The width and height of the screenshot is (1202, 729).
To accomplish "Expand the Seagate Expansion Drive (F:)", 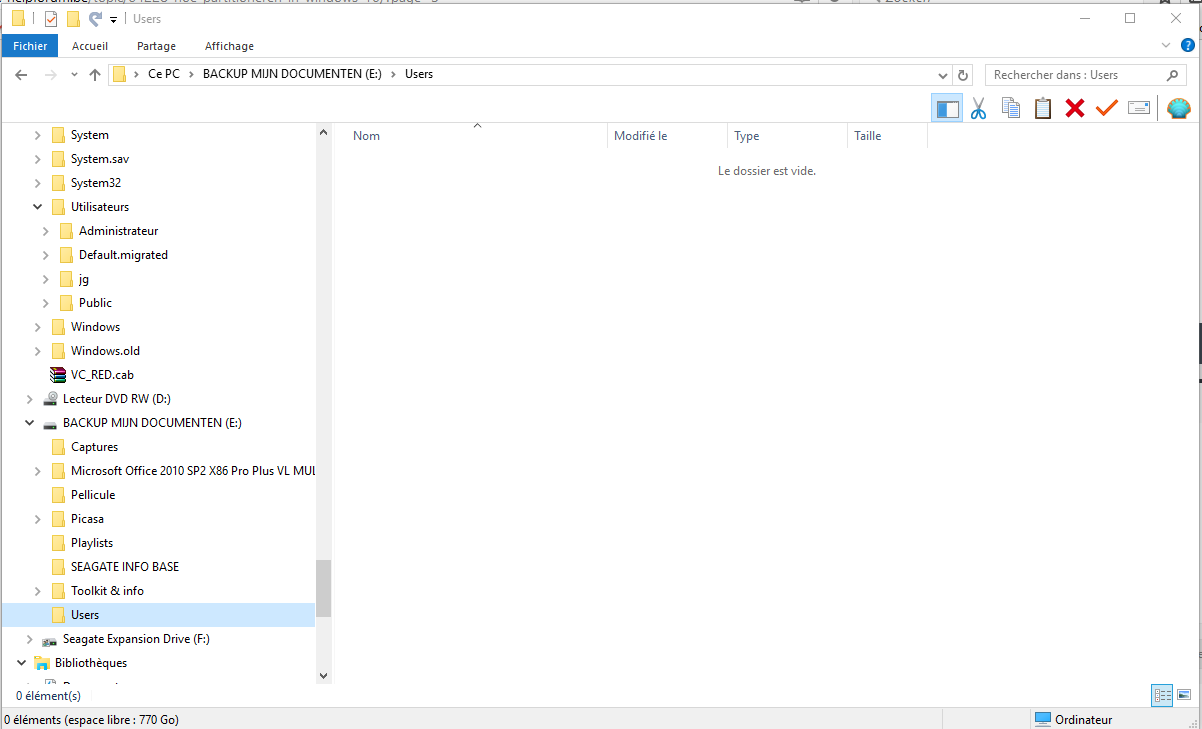I will coord(30,639).
